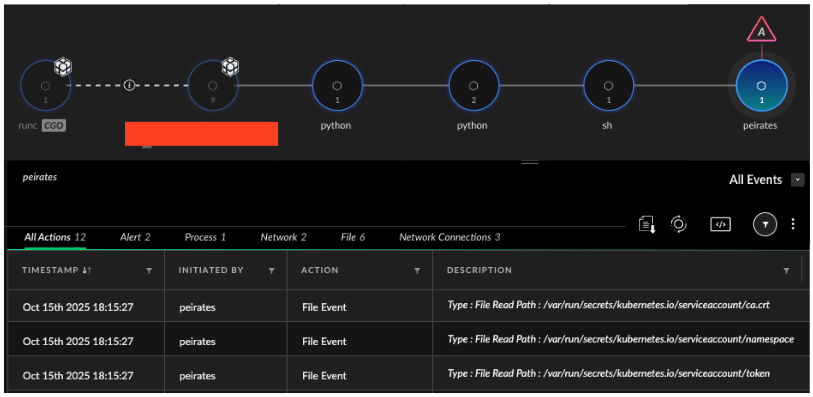Viewport: 813px width, 397px height.
Task: Click the panel resize handle below graph
Action: [530, 162]
